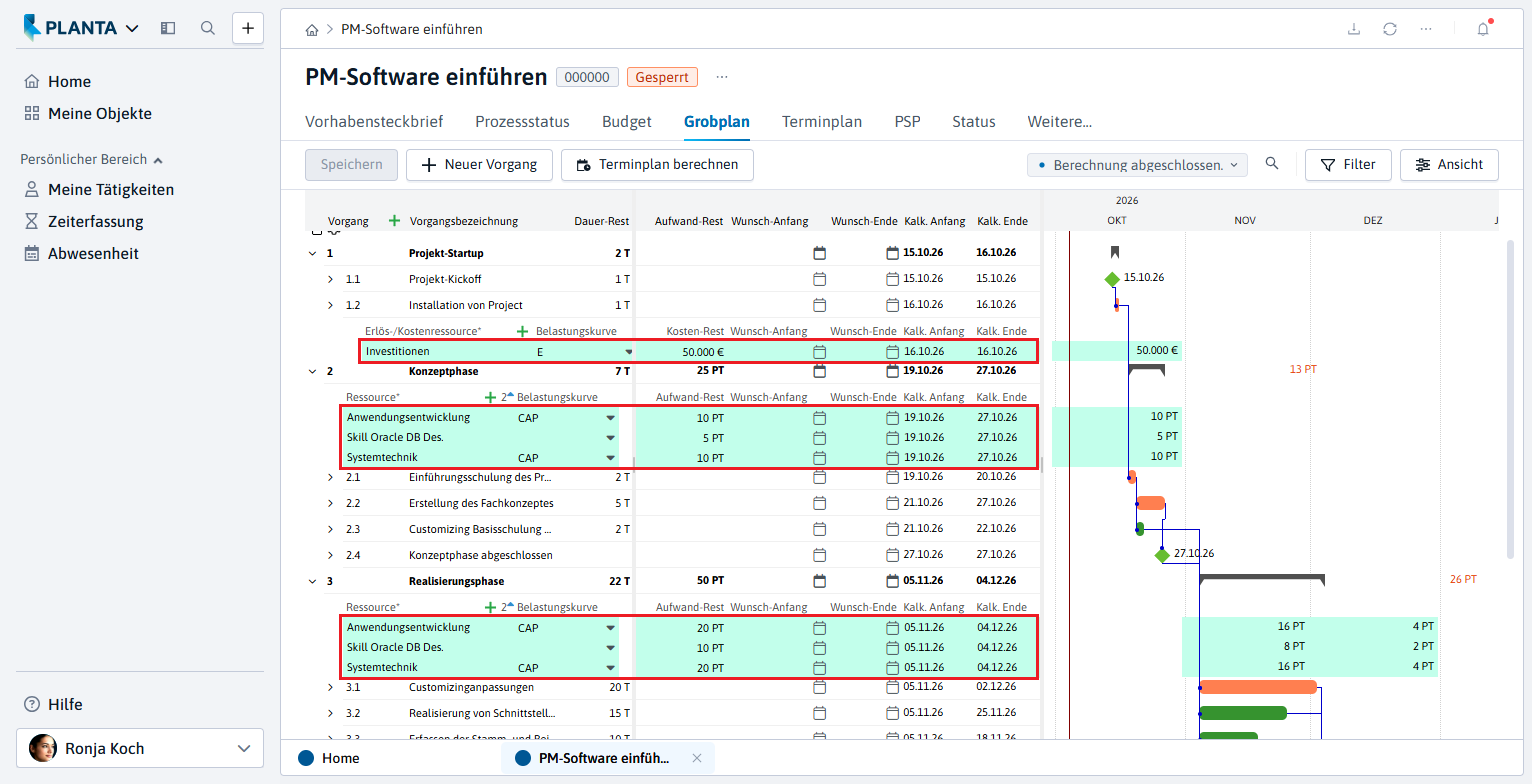The image size is (1532, 784).
Task: Open the Berechnung abgeschlossen status dropdown
Action: (x=1137, y=165)
